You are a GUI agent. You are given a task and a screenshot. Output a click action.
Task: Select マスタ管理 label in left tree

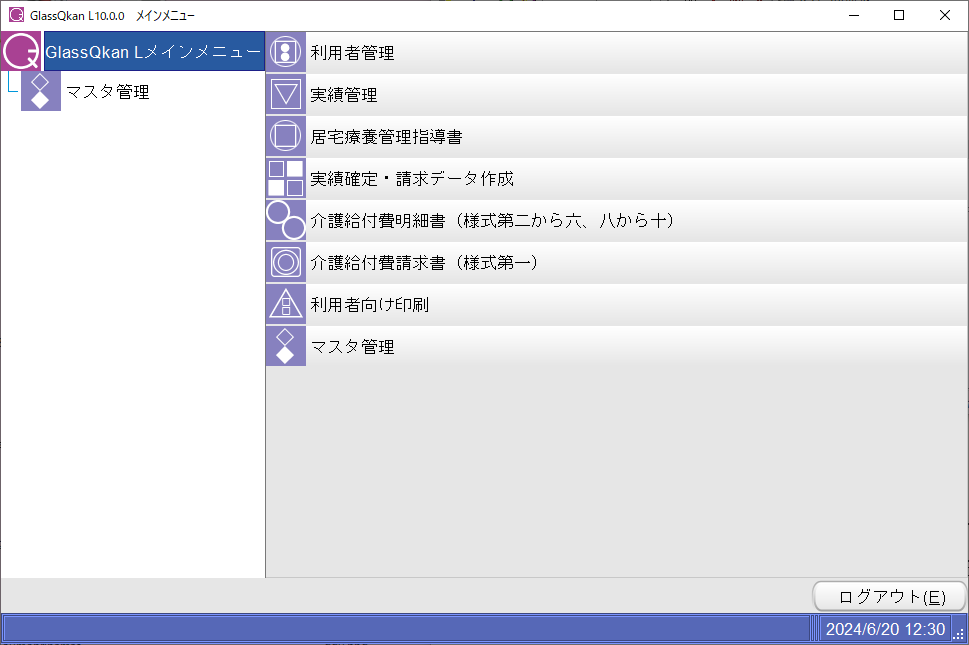107,92
